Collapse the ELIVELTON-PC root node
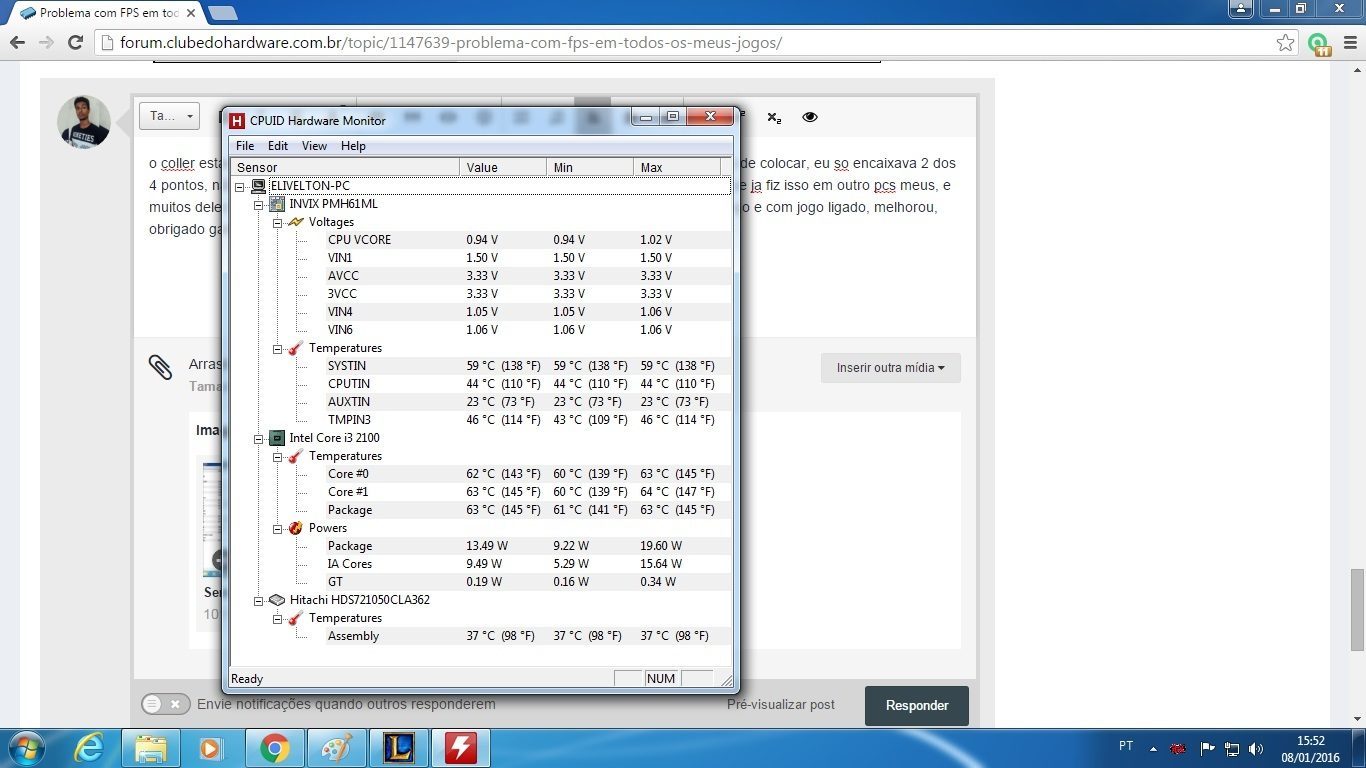 tap(240, 186)
